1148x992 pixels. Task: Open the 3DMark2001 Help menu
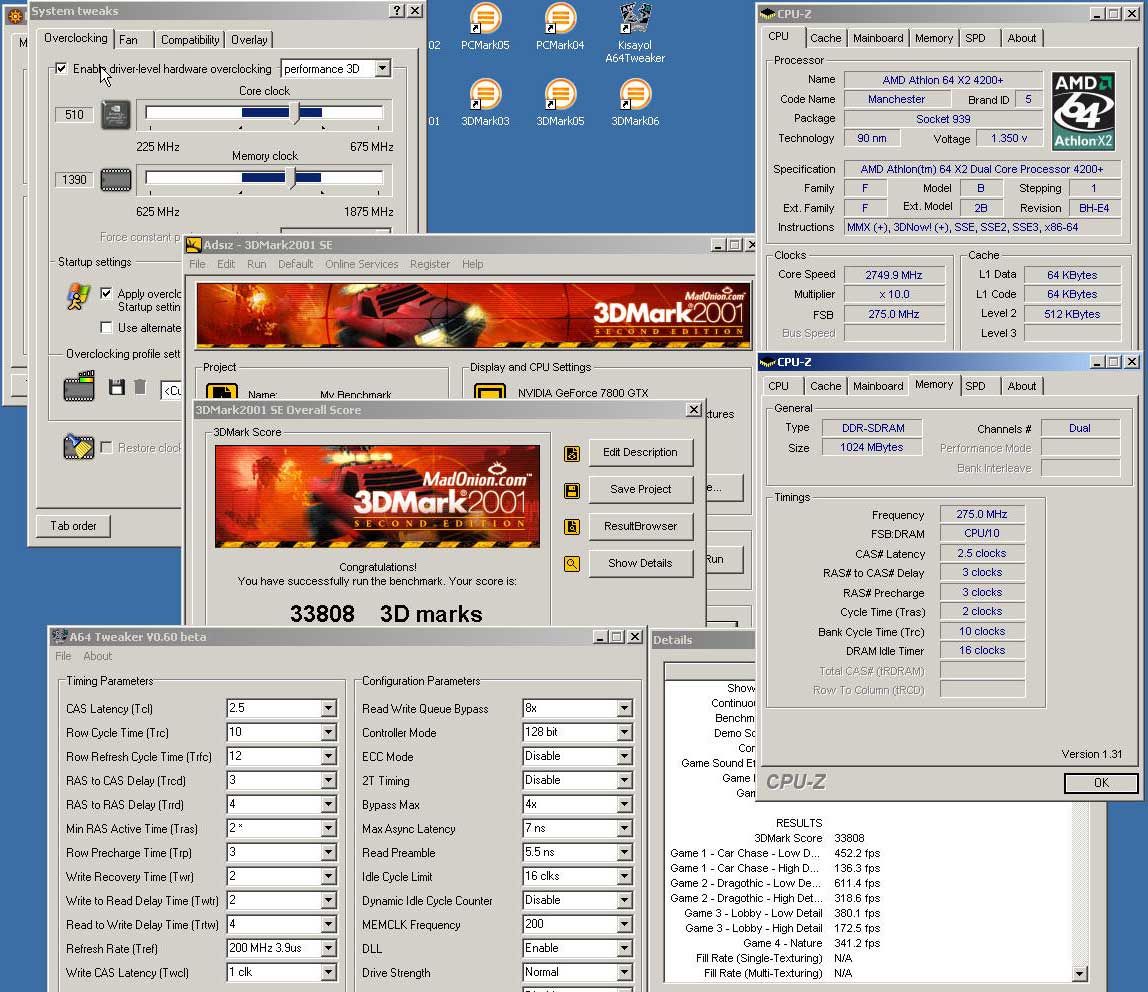pyautogui.click(x=472, y=264)
